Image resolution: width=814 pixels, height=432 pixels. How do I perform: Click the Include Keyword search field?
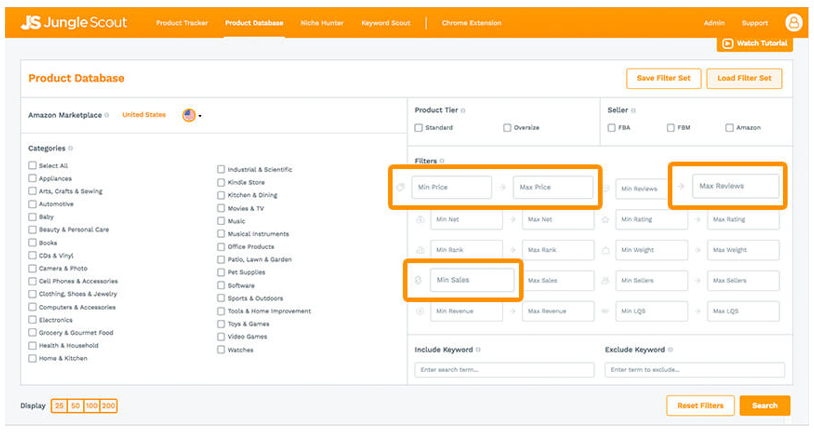504,370
